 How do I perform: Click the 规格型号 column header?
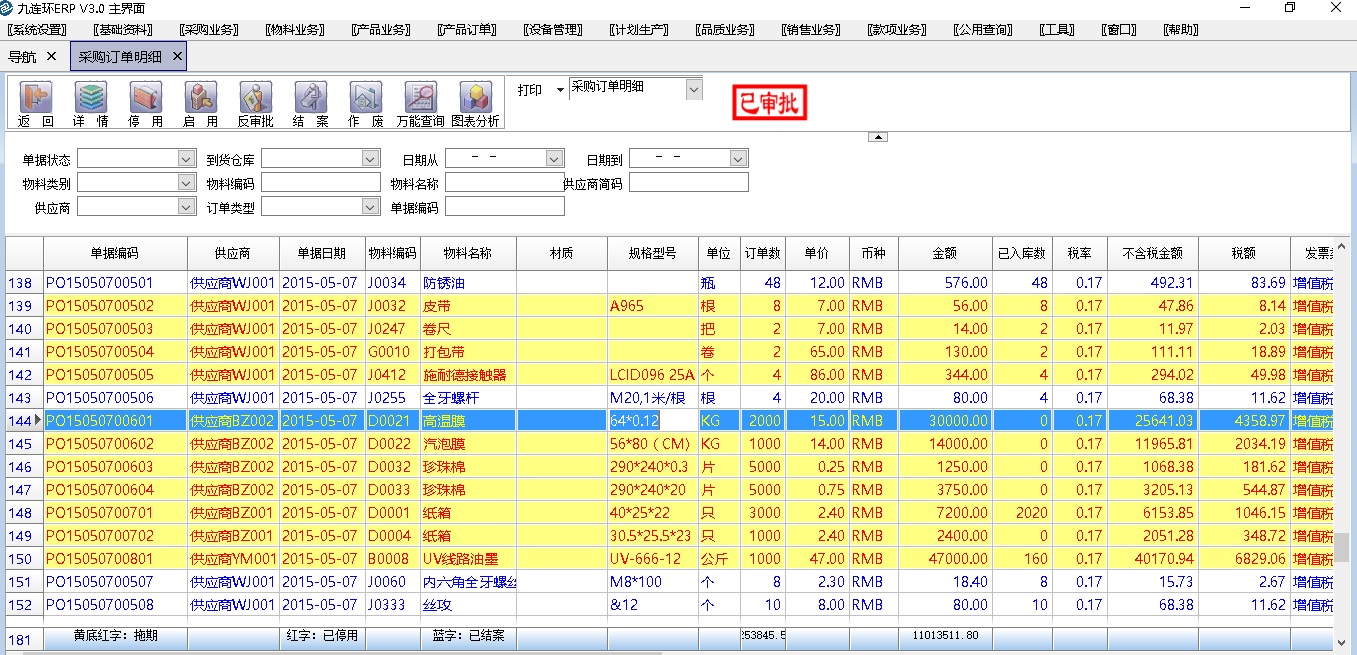click(652, 254)
